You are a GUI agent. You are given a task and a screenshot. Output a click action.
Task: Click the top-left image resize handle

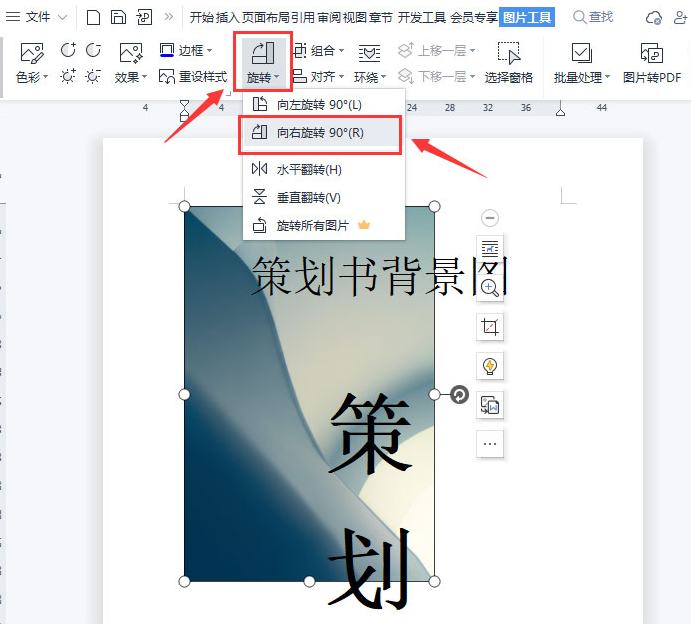(x=184, y=206)
